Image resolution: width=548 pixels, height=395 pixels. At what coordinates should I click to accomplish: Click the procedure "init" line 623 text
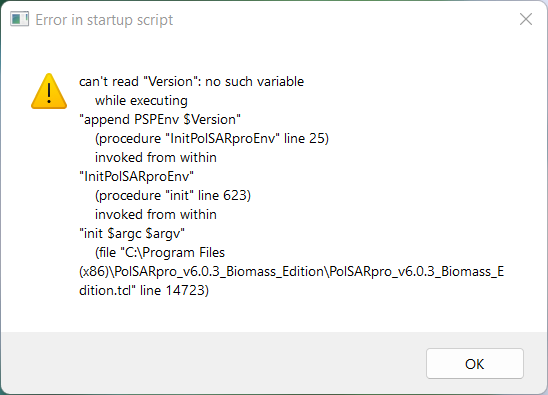(173, 195)
